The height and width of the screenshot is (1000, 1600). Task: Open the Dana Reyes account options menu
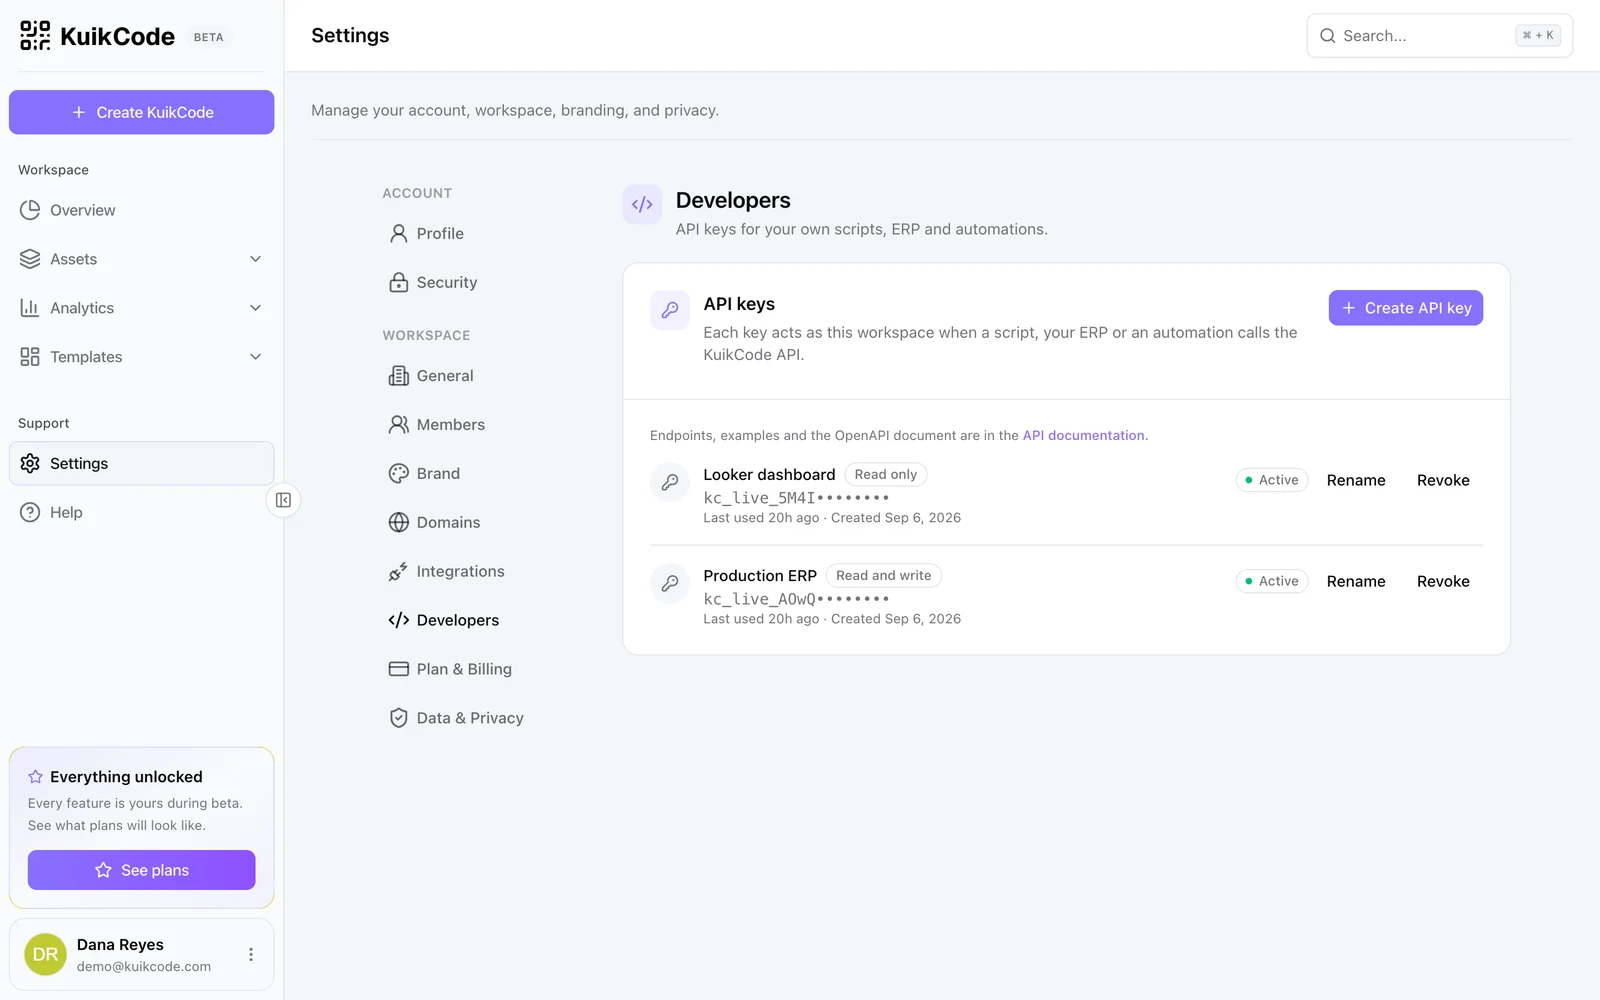click(251, 955)
